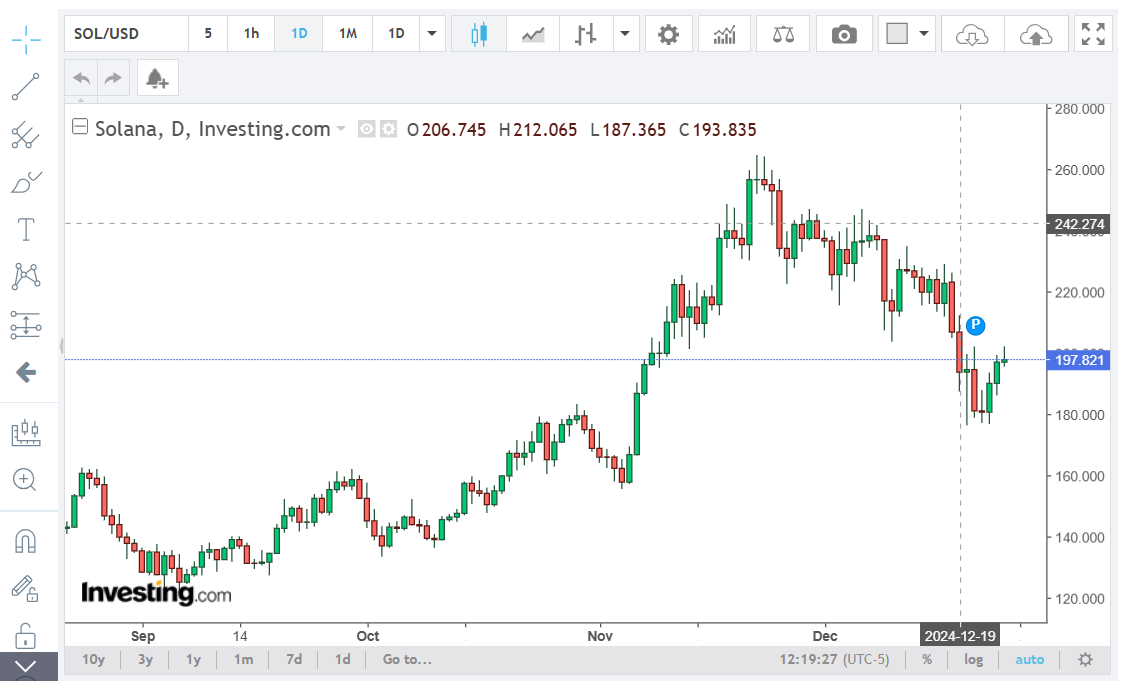This screenshot has height=689, width=1142.
Task: Select the crosshair cursor tool
Action: pyautogui.click(x=25, y=39)
